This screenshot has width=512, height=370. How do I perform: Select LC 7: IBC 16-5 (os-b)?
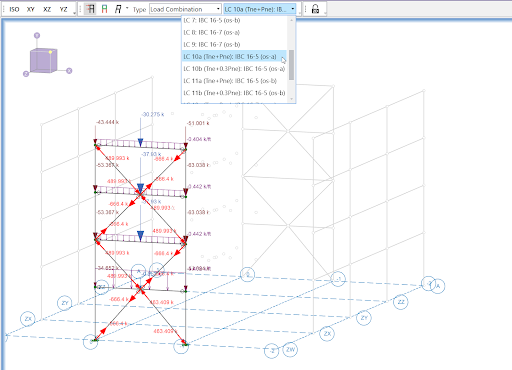point(234,21)
